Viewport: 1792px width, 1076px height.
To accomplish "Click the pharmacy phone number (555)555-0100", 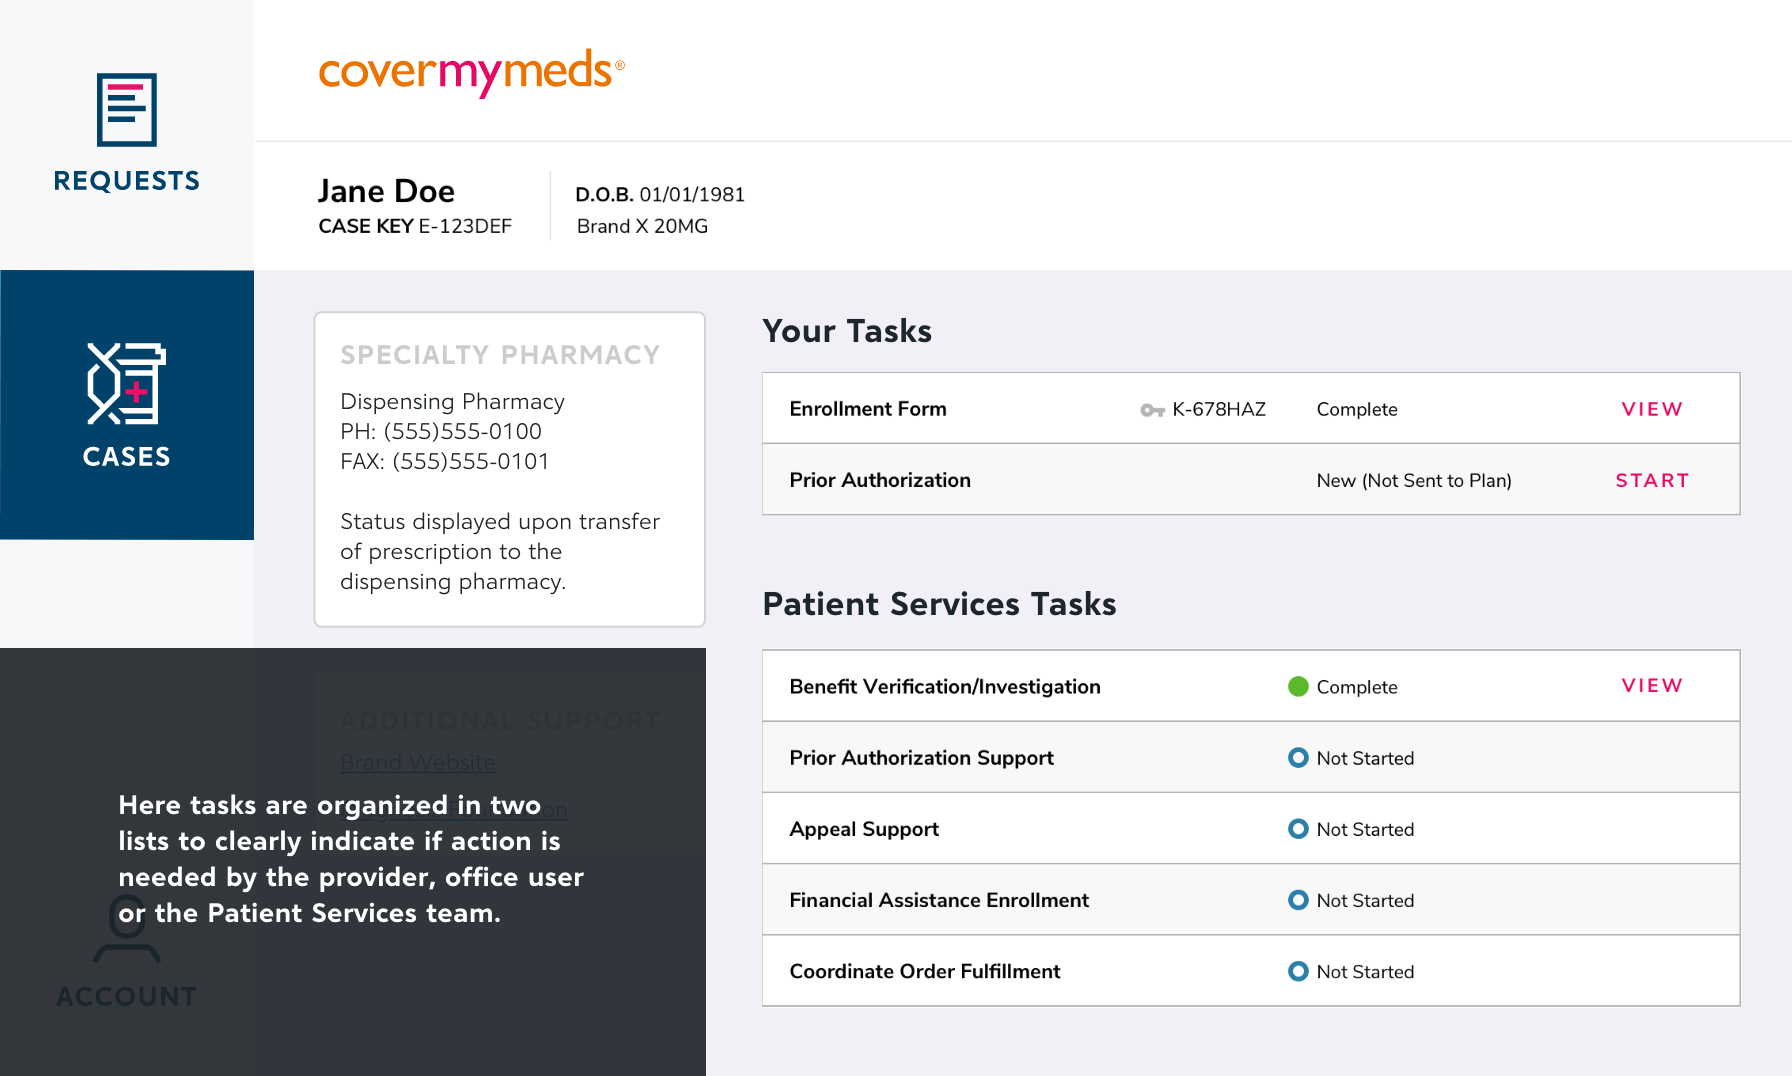I will (x=463, y=431).
